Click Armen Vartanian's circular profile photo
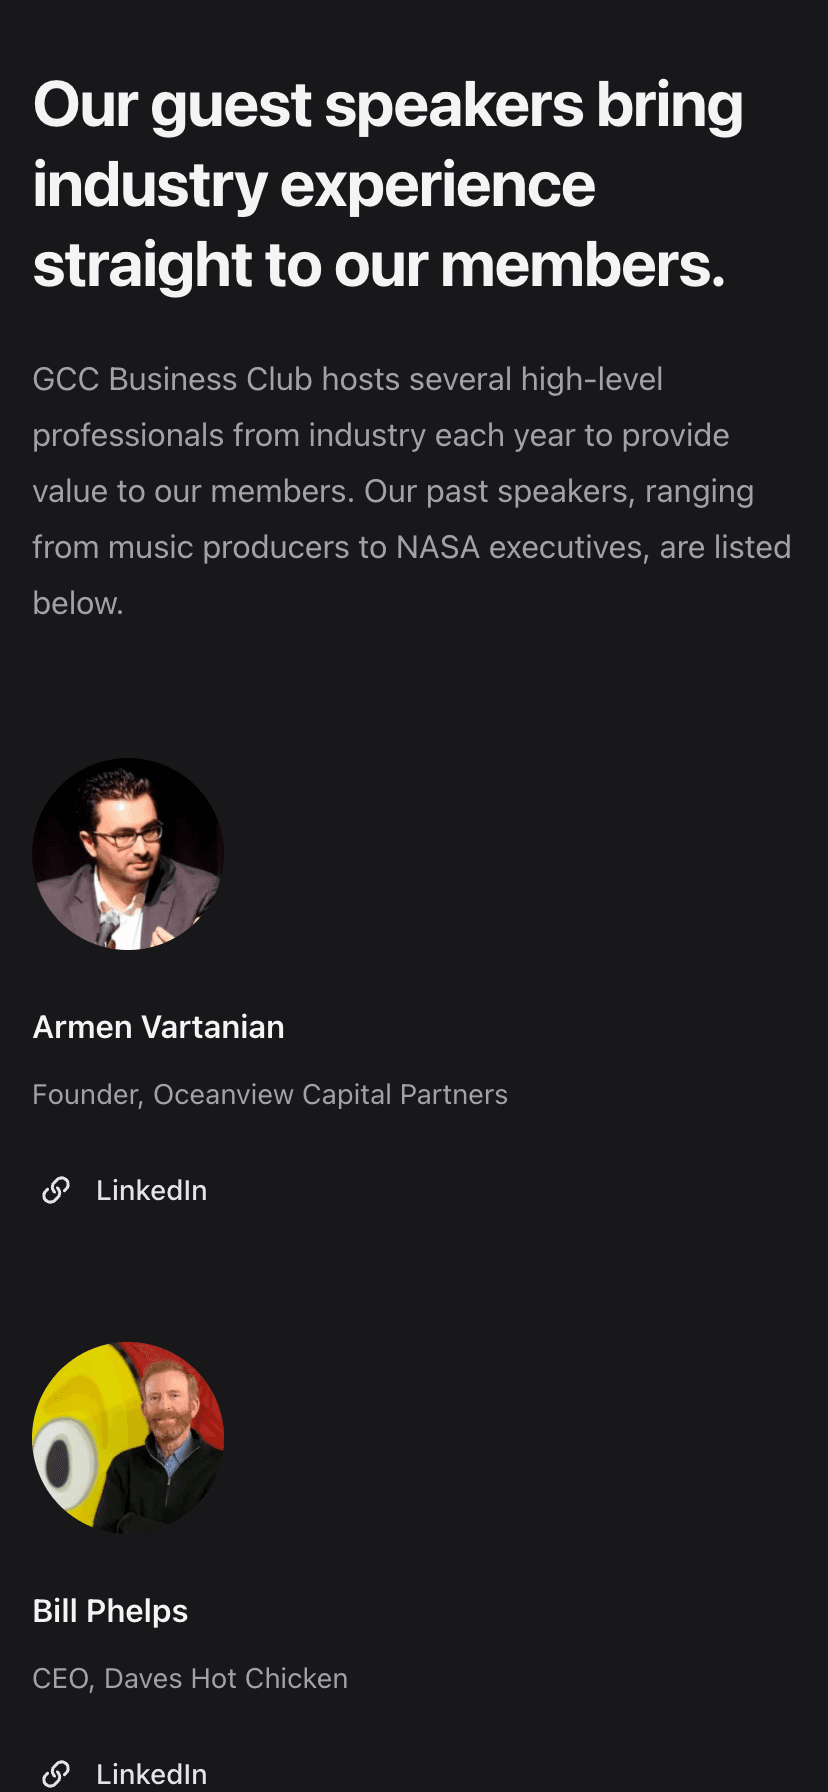The image size is (828, 1792). tap(128, 854)
